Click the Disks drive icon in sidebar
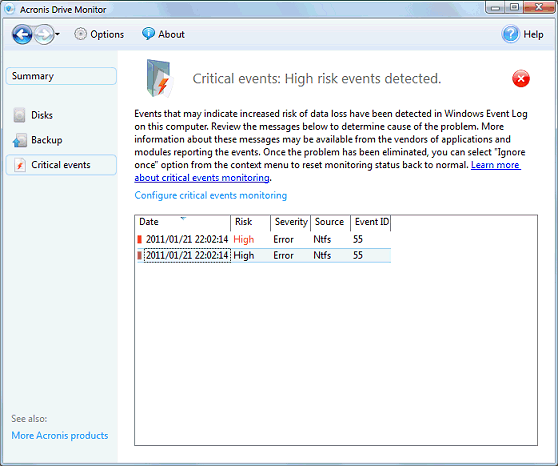 pyautogui.click(x=19, y=115)
